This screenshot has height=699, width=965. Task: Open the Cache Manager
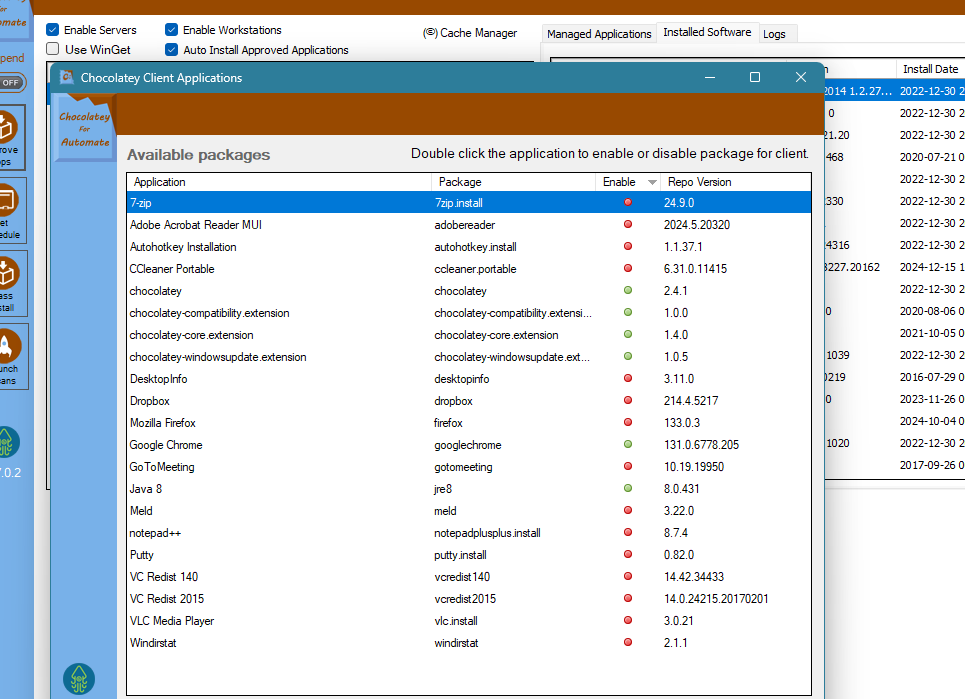(x=471, y=33)
